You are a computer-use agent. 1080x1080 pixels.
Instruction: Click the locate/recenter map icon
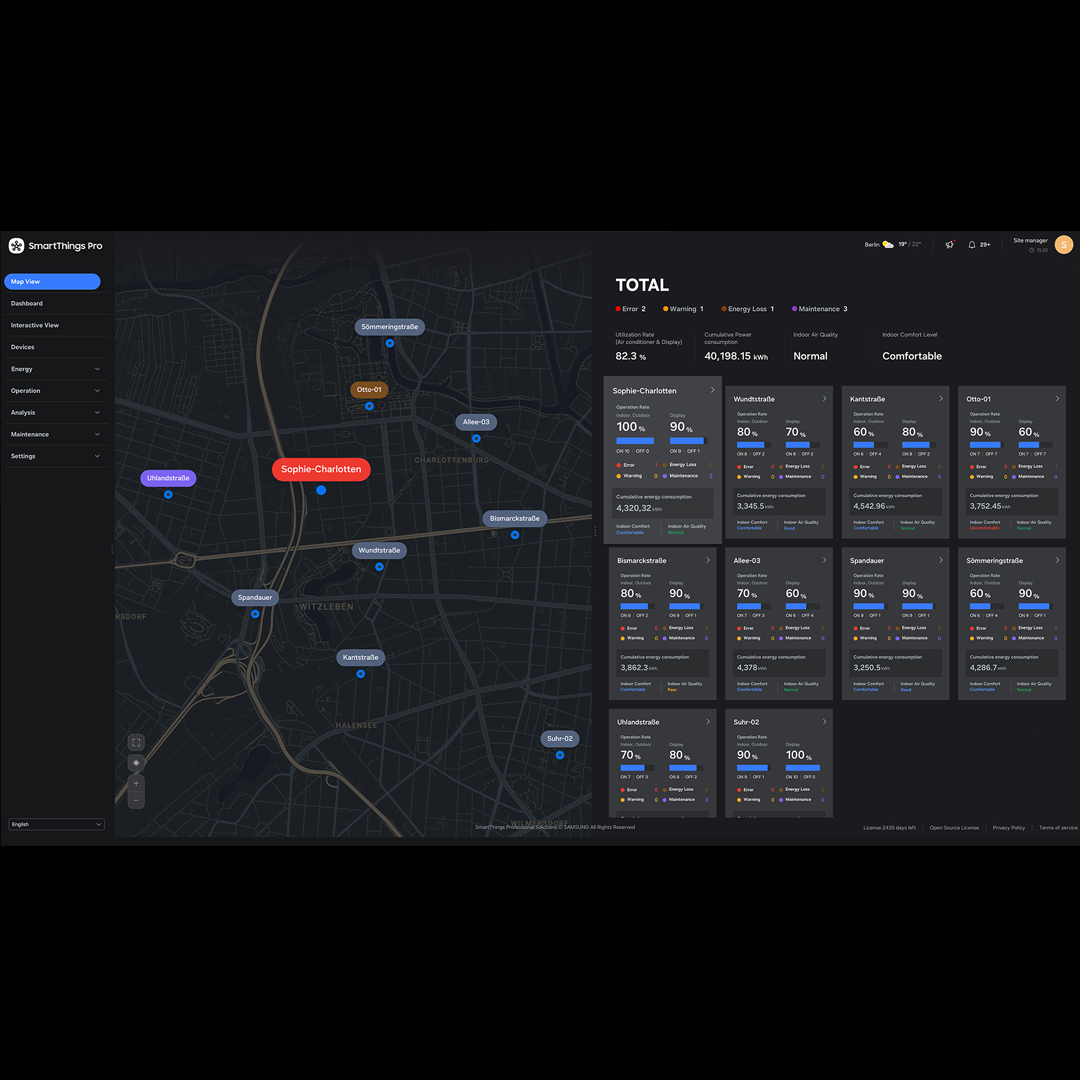click(x=137, y=763)
